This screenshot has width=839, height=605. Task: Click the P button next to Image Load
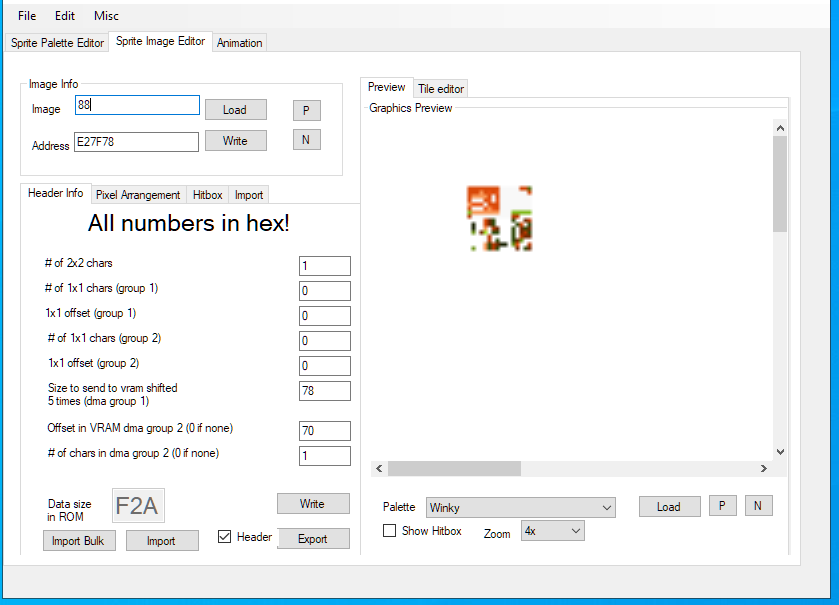tap(306, 110)
